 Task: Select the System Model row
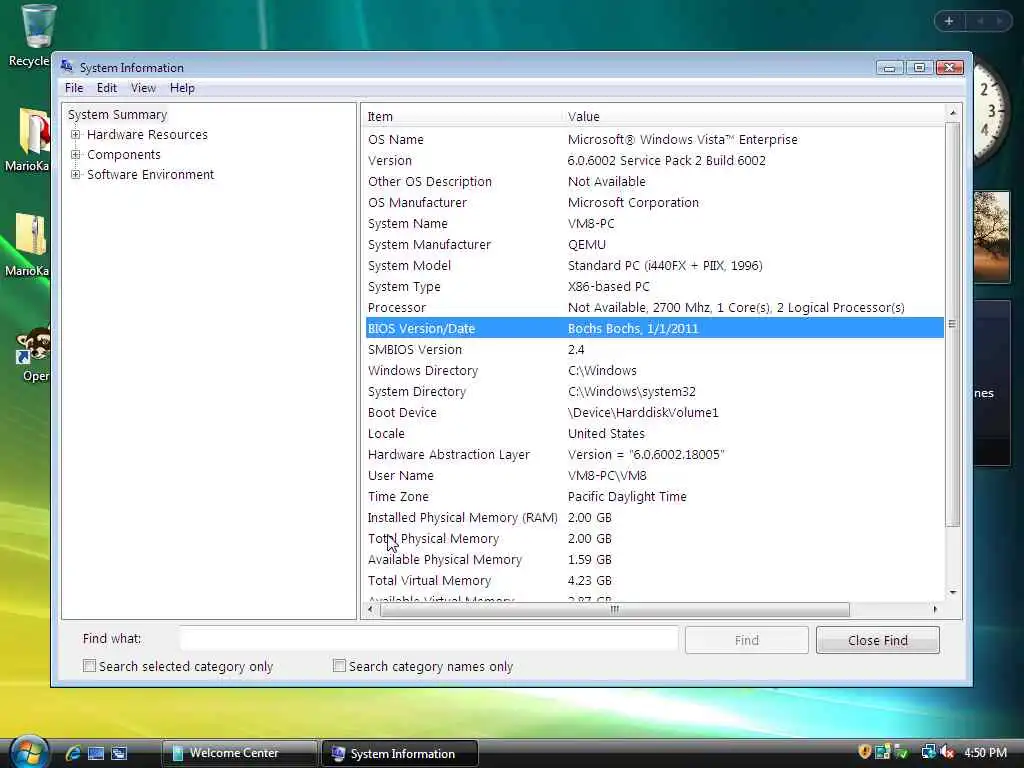click(654, 265)
